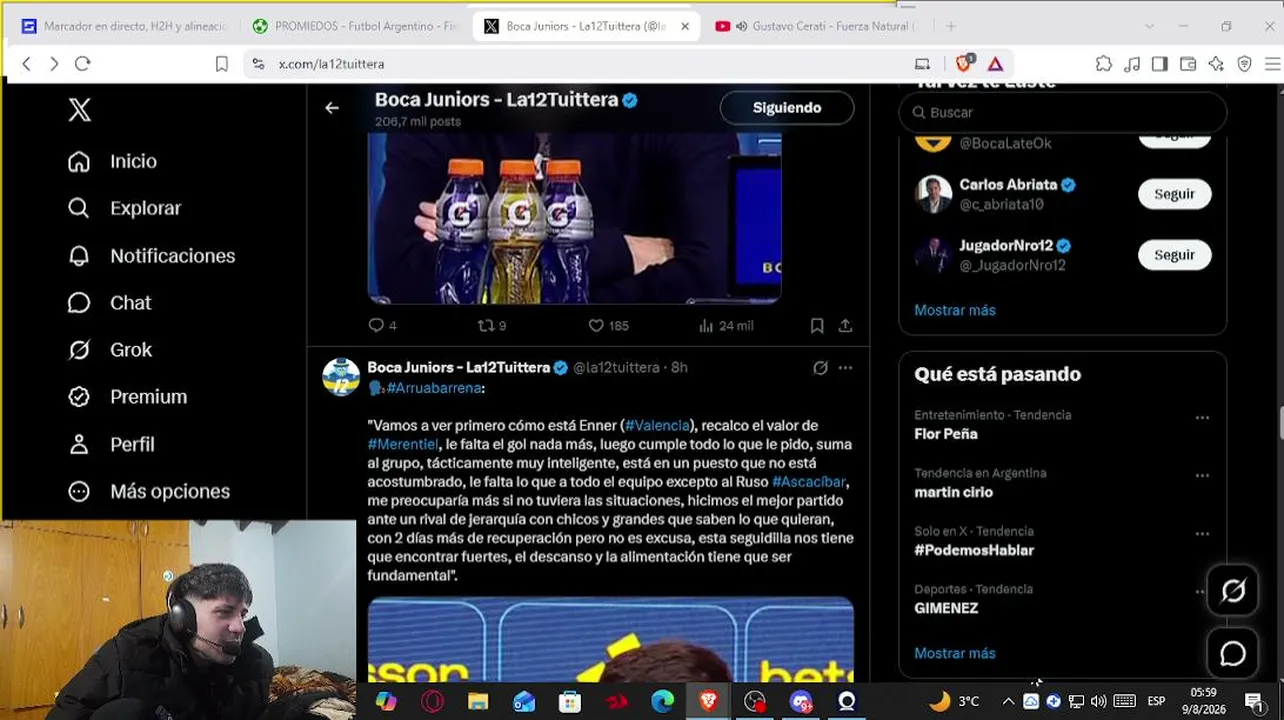Open more options on the Arruabarrena post

[846, 368]
